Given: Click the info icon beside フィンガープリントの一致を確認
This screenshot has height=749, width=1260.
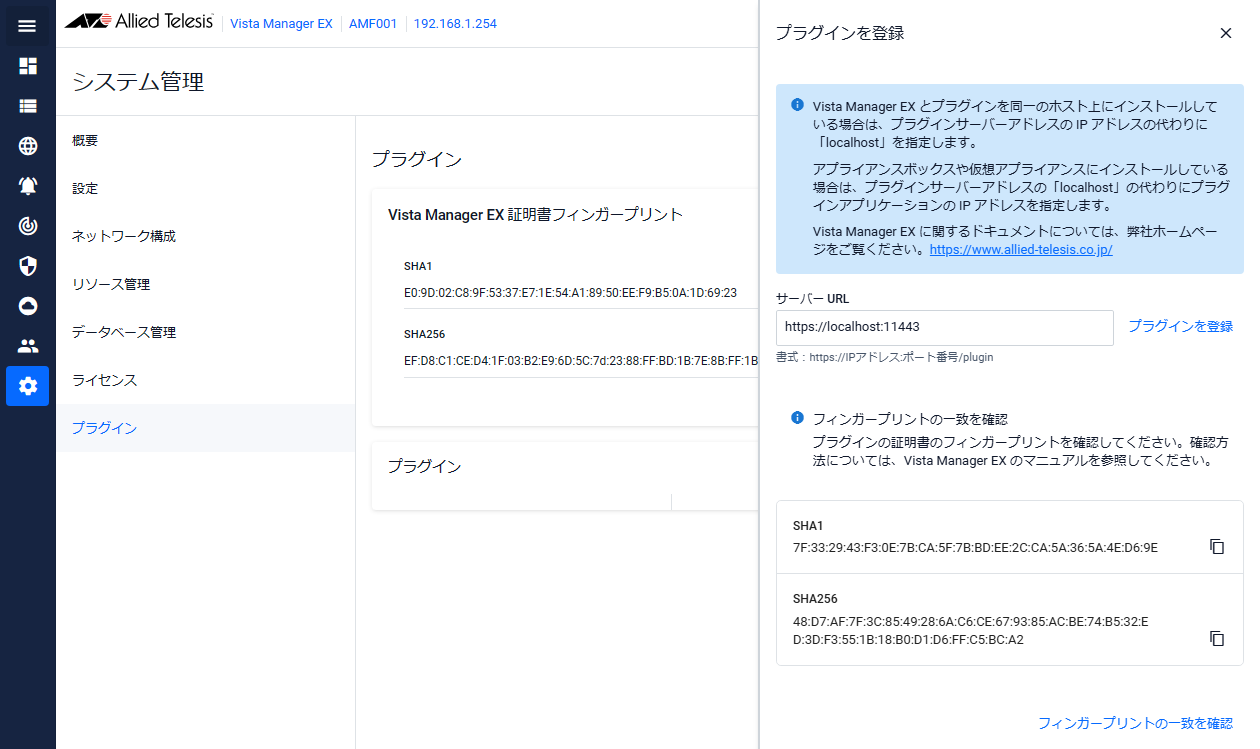Looking at the screenshot, I should pos(797,417).
